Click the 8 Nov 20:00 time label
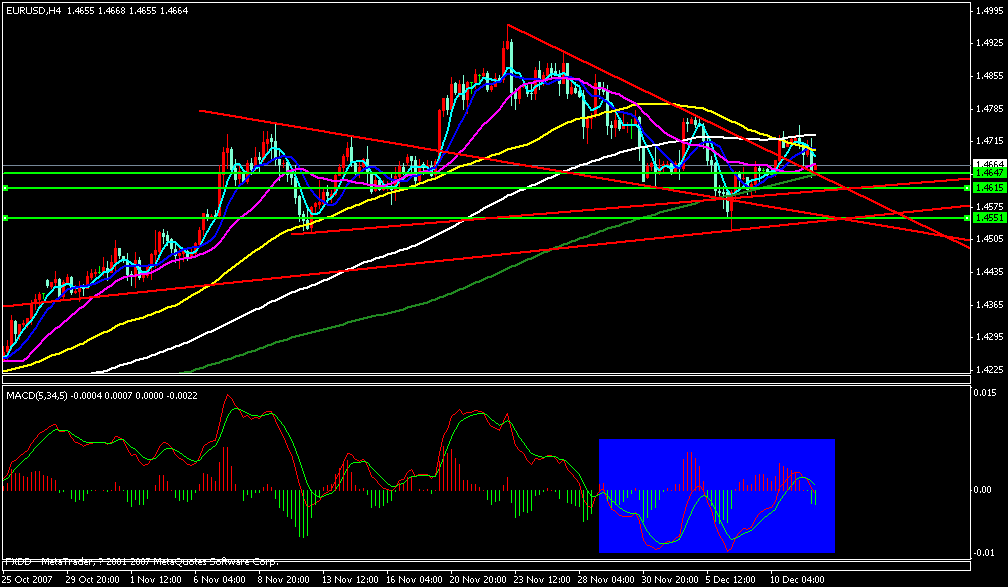 [282, 580]
